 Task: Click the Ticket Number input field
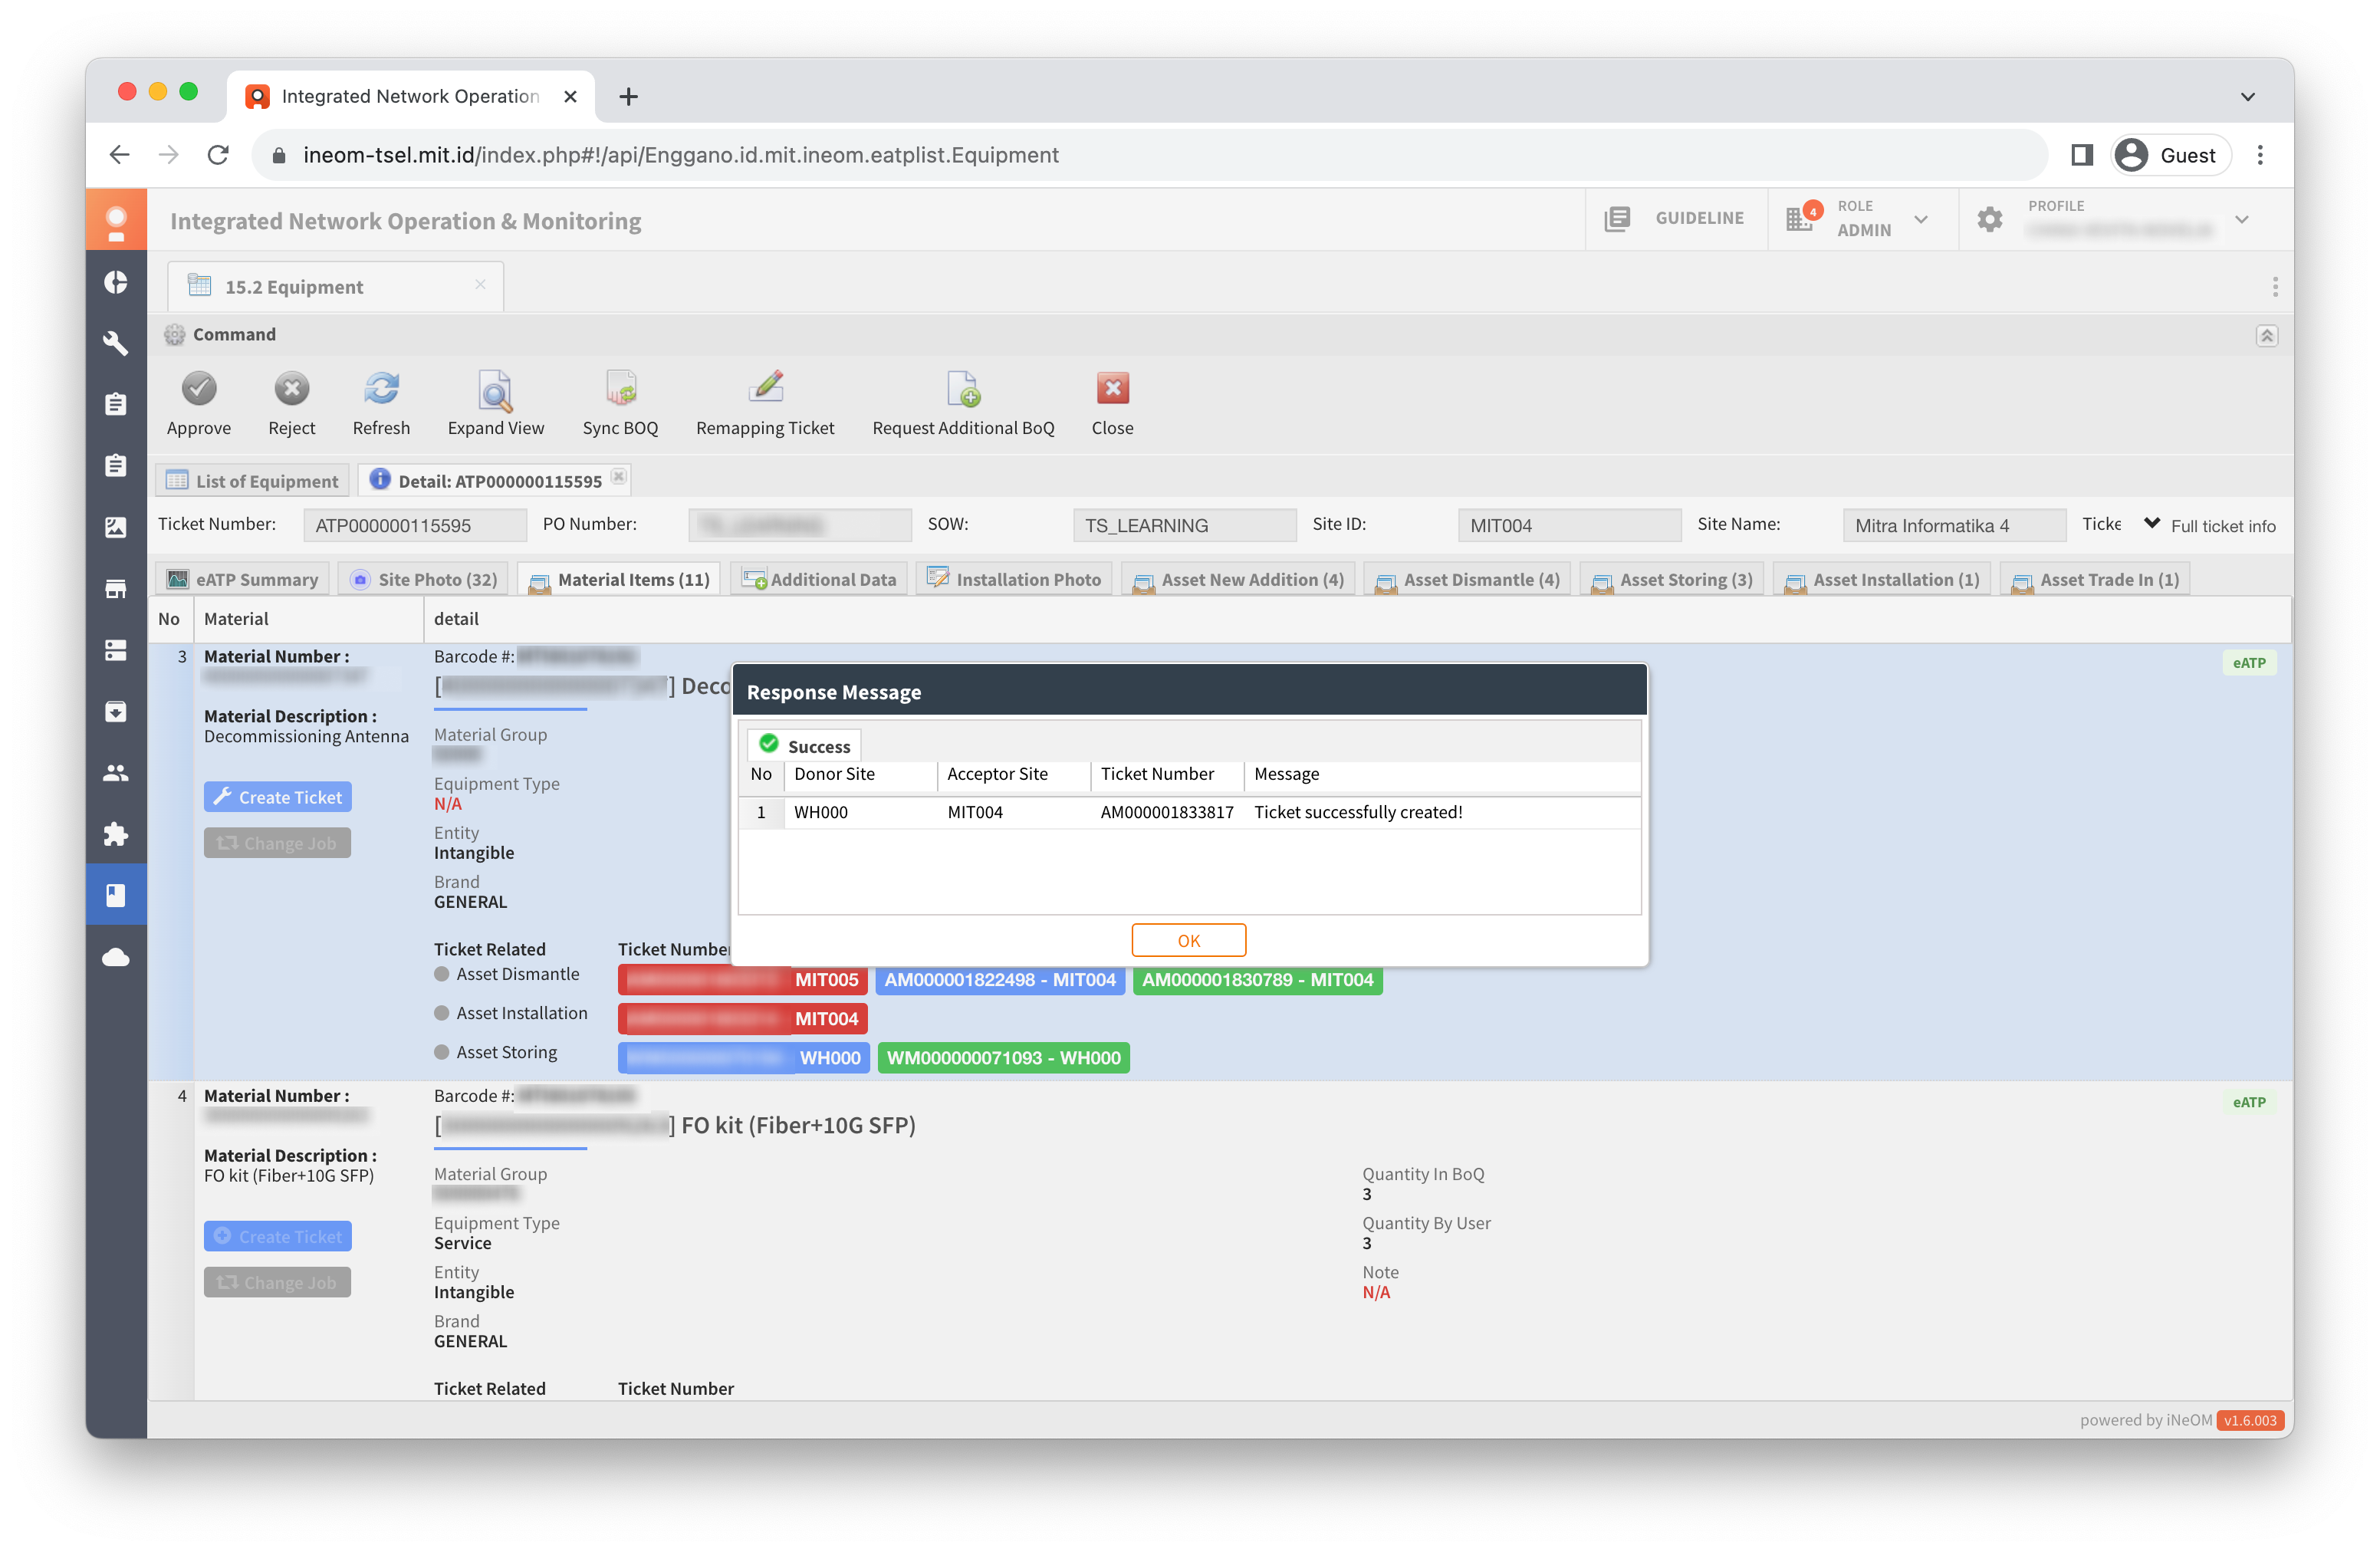click(x=414, y=526)
